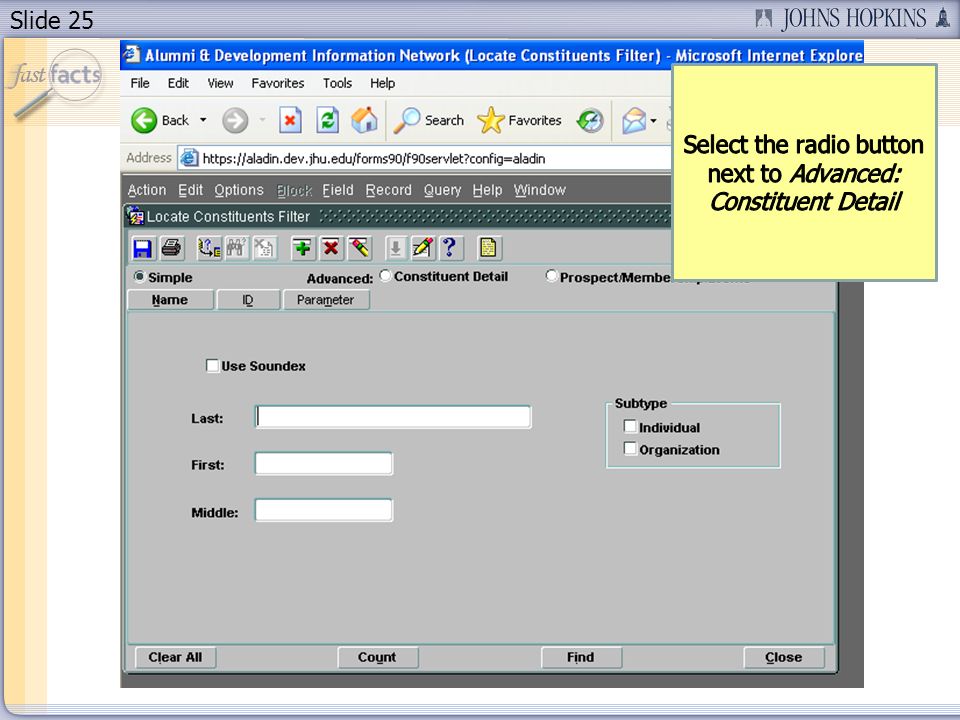960x720 pixels.
Task: Click into the First name input field
Action: (323, 463)
